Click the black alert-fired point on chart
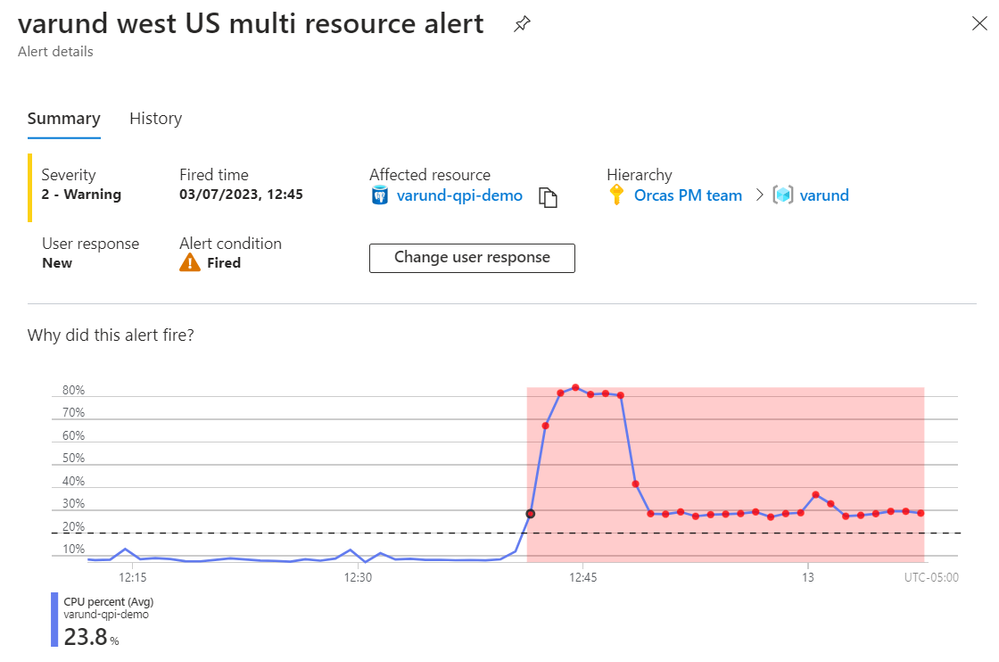Image resolution: width=999 pixels, height=662 pixels. (530, 513)
